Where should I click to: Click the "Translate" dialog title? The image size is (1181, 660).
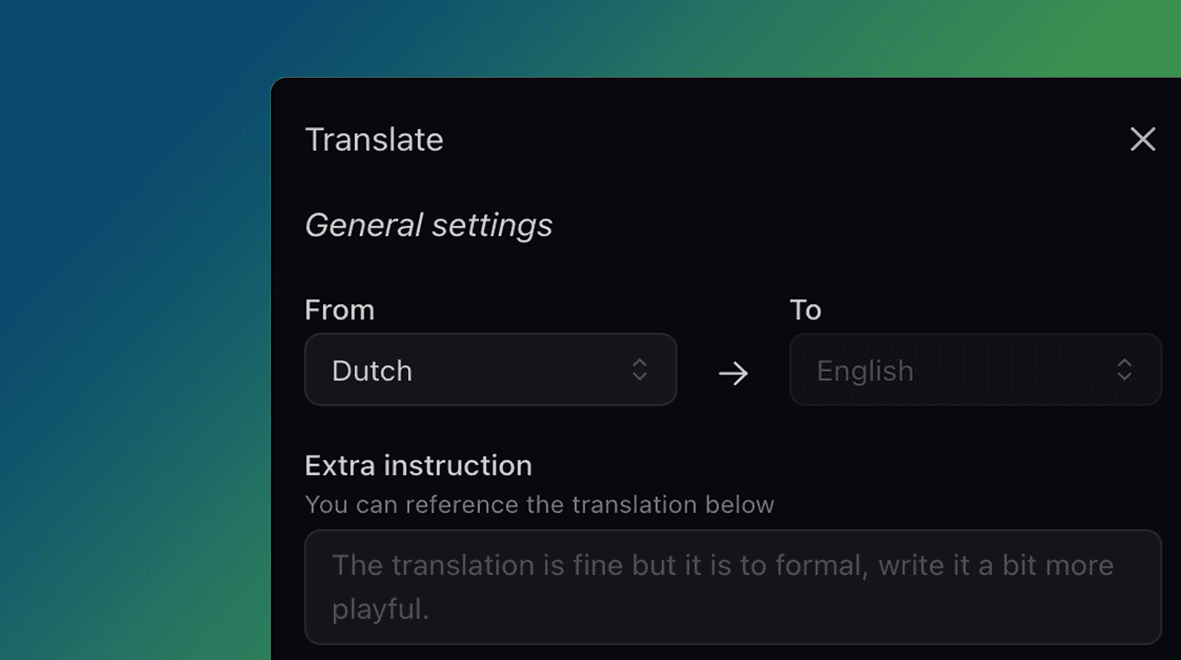click(x=374, y=139)
